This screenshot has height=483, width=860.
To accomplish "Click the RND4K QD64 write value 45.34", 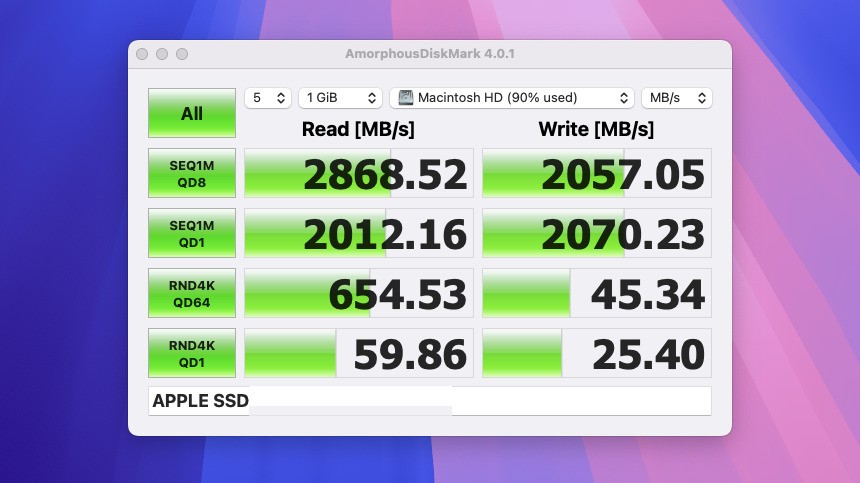I will coord(597,293).
